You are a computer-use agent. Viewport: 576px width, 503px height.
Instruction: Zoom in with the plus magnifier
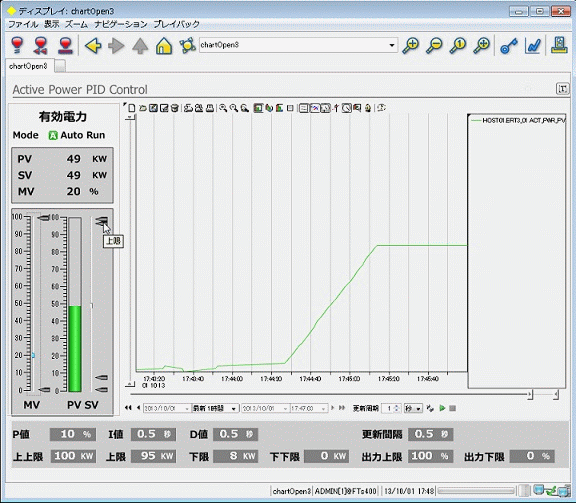pos(410,46)
